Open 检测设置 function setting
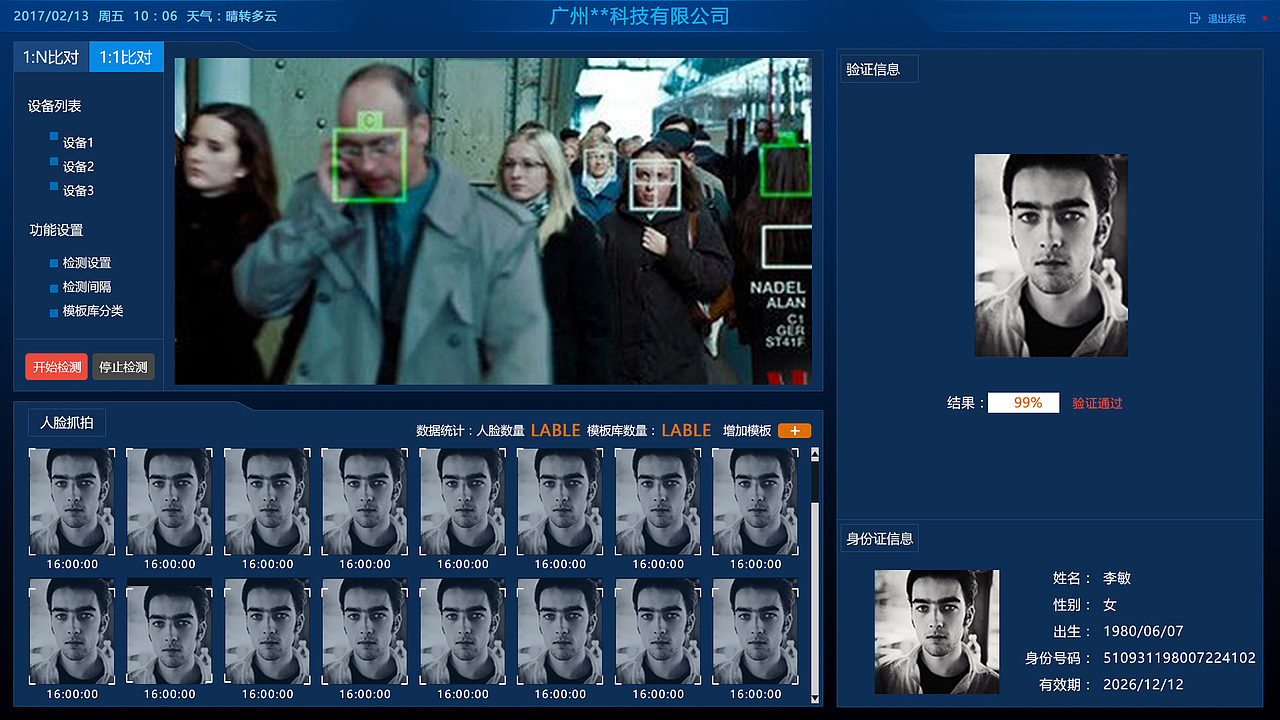This screenshot has width=1280, height=720. pyautogui.click(x=87, y=263)
